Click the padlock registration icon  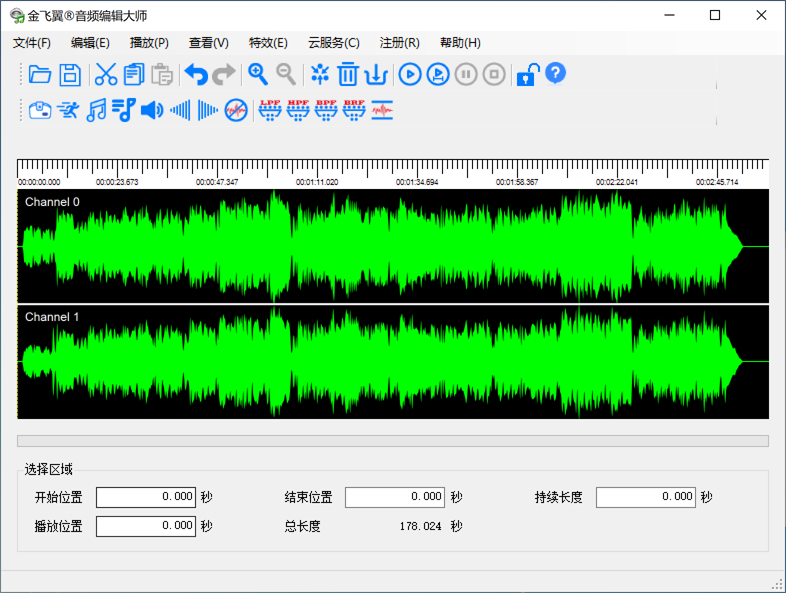[x=527, y=74]
